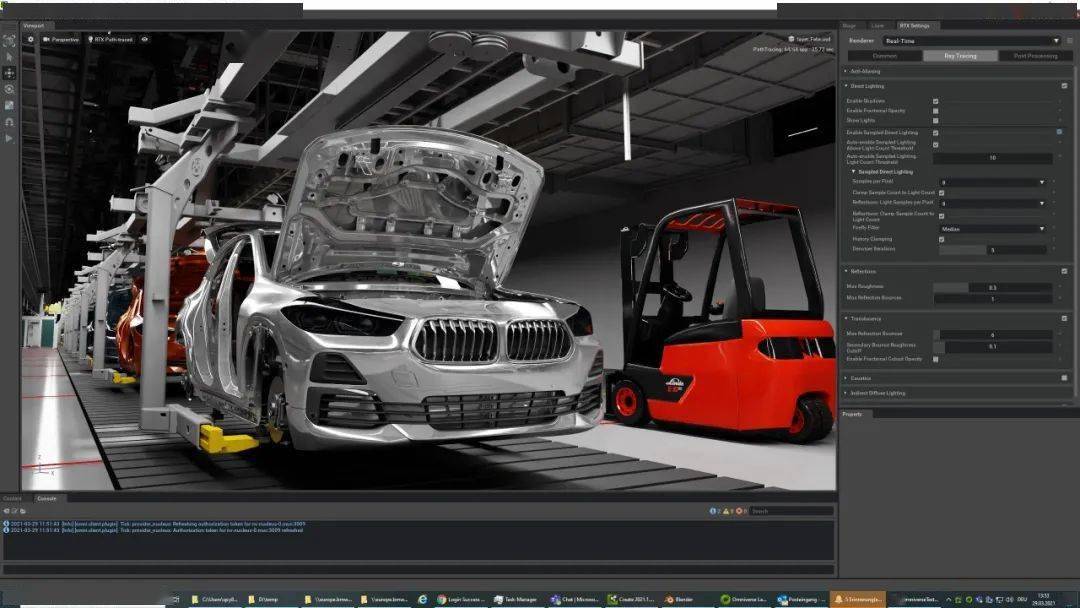The height and width of the screenshot is (608, 1080).
Task: Activate the Scale gizmo tool
Action: (9, 105)
